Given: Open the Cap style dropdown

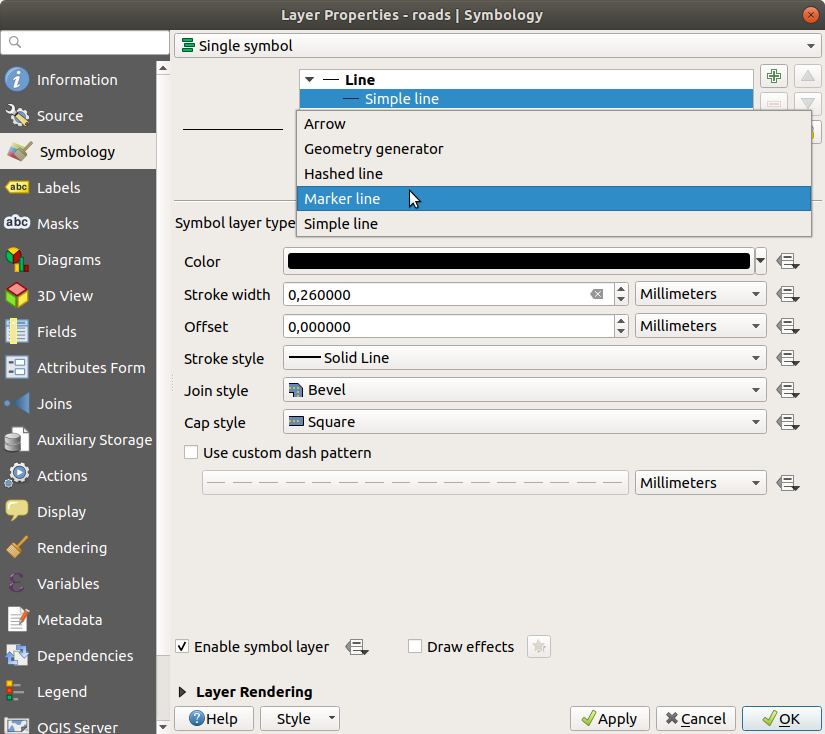Looking at the screenshot, I should 524,423.
